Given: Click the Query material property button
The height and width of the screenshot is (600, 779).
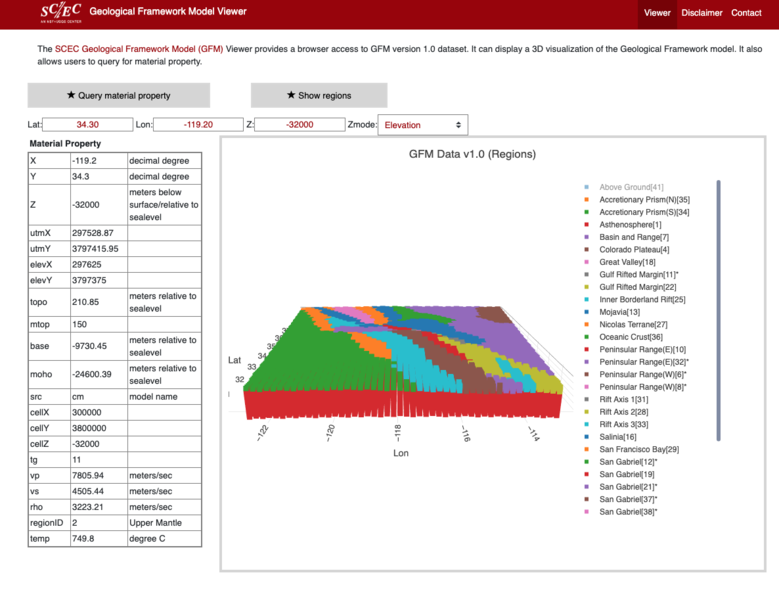Looking at the screenshot, I should pyautogui.click(x=119, y=95).
